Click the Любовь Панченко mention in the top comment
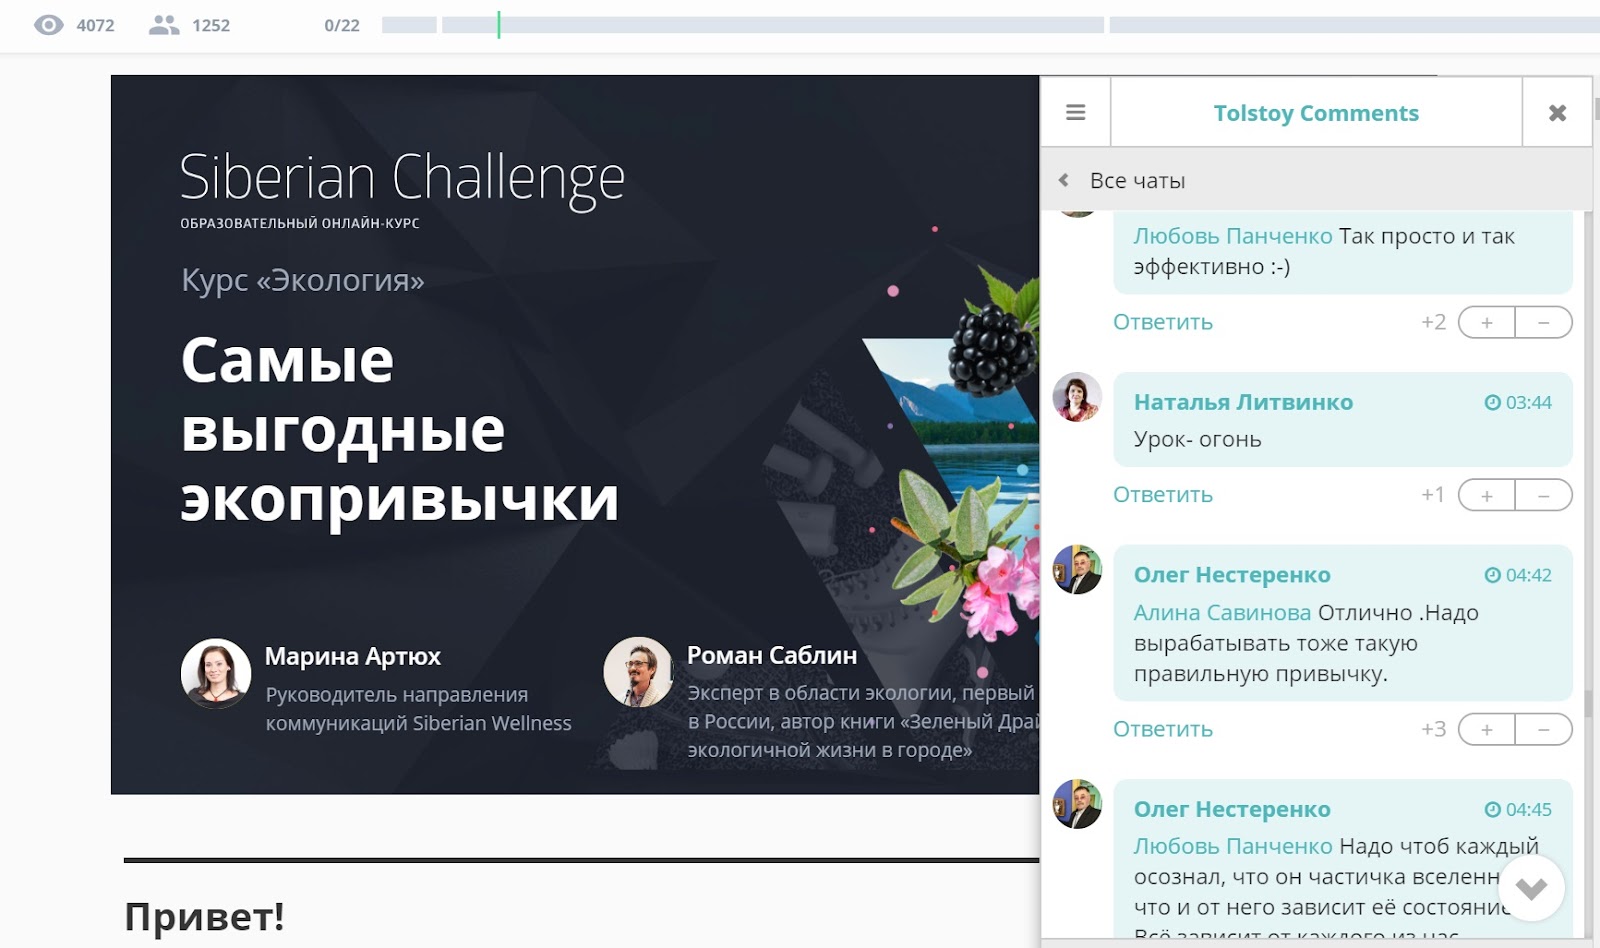 pos(1233,236)
